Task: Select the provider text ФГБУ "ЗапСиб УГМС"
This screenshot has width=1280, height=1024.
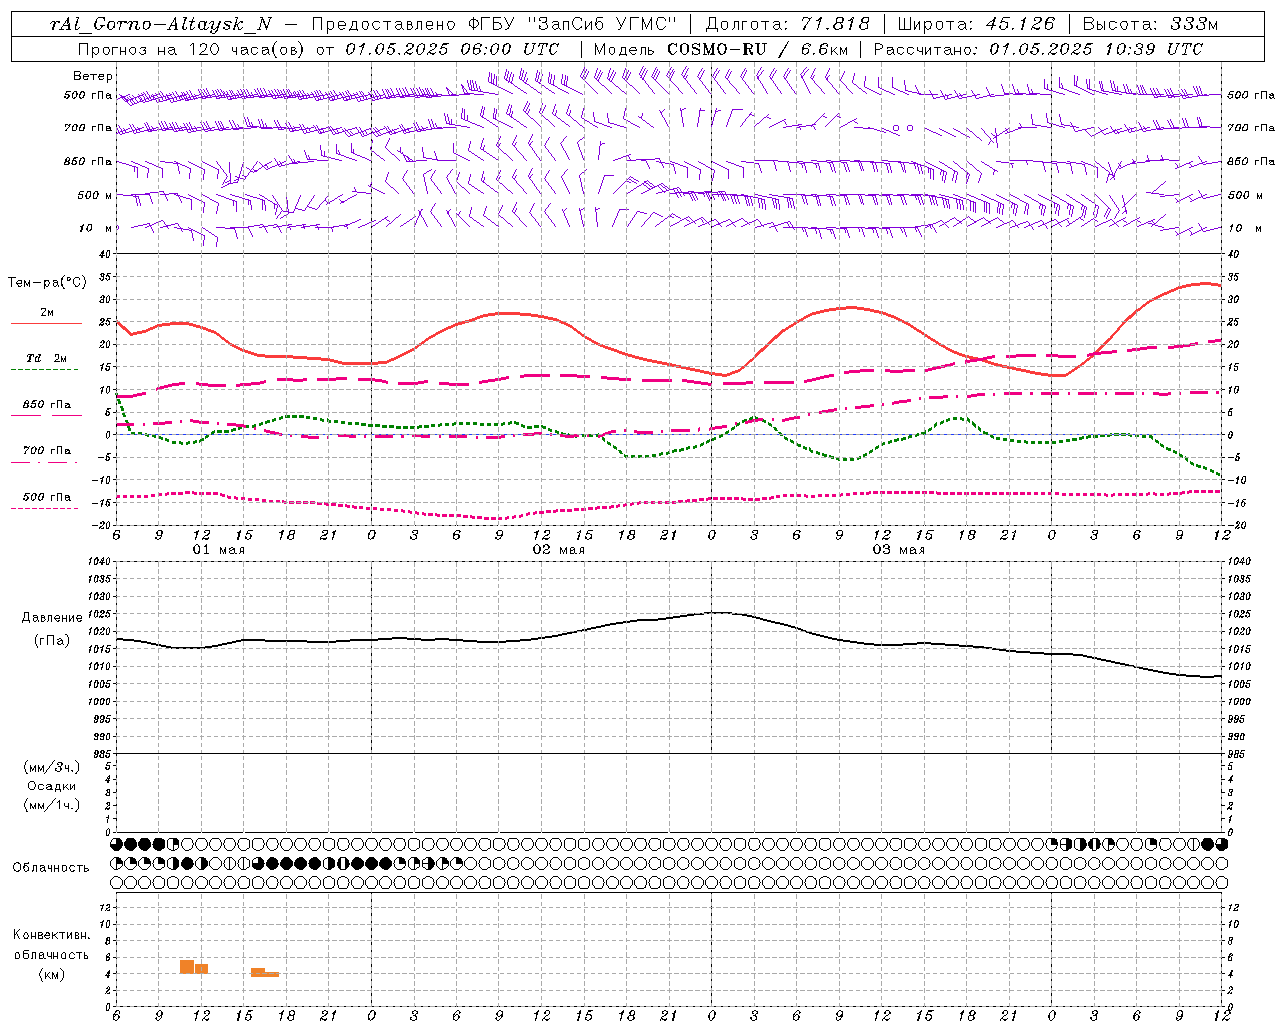Action: (571, 24)
